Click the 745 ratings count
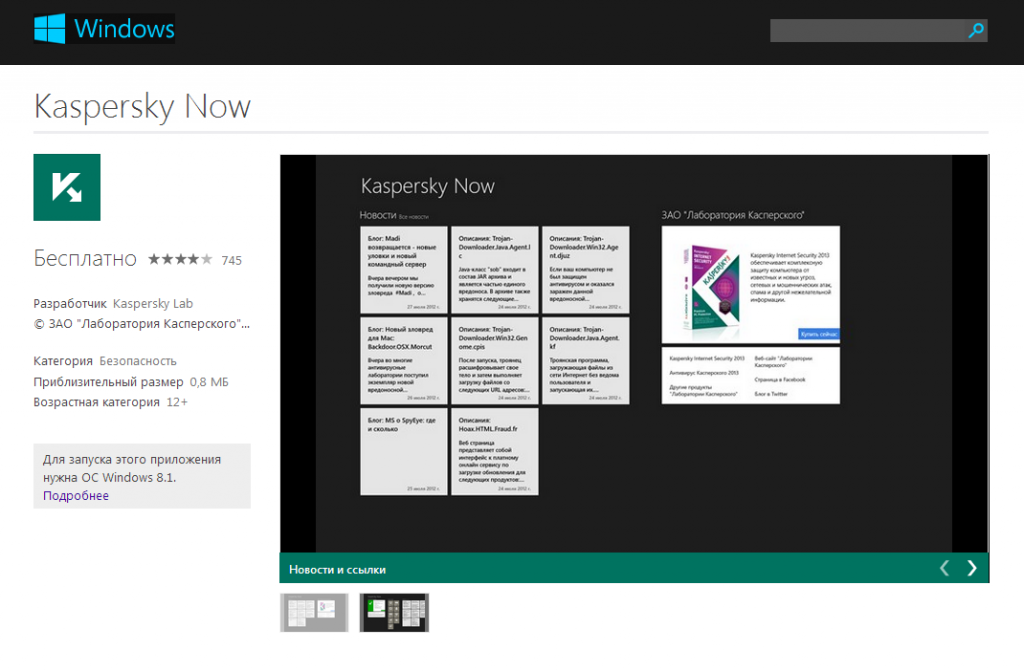Image resolution: width=1024 pixels, height=672 pixels. coord(231,261)
